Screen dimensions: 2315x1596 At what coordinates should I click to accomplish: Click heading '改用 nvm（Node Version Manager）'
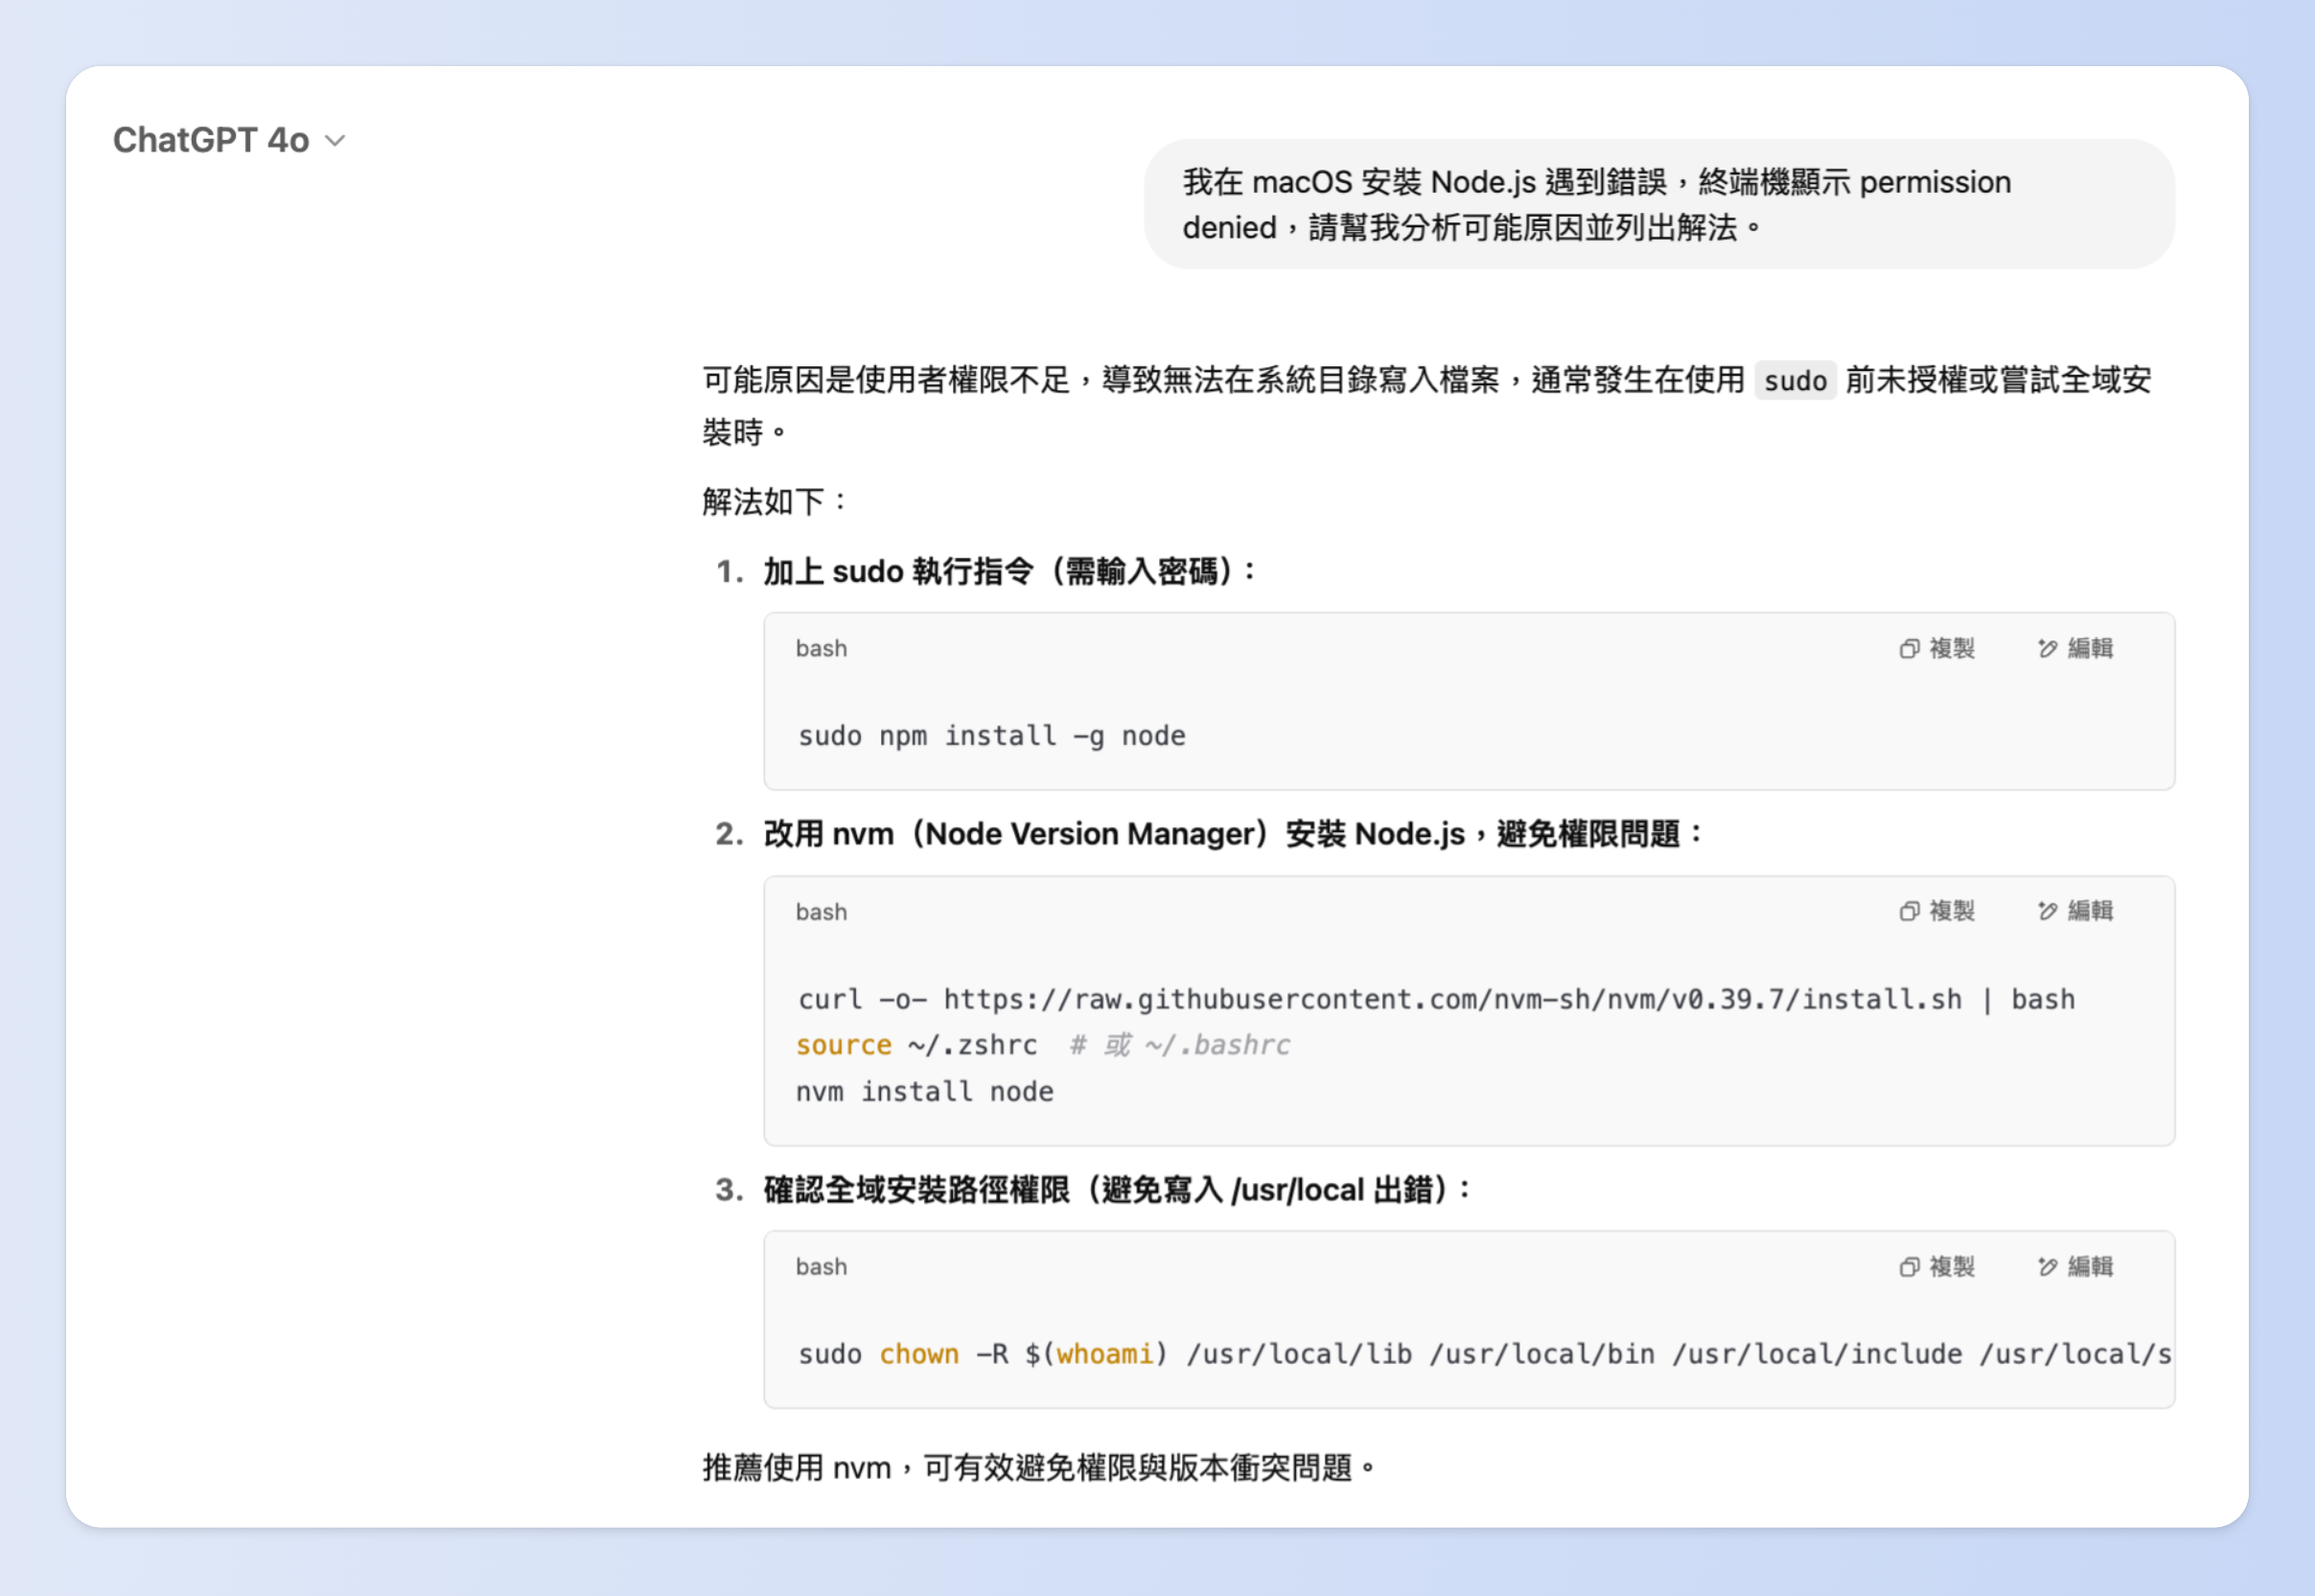click(1233, 834)
